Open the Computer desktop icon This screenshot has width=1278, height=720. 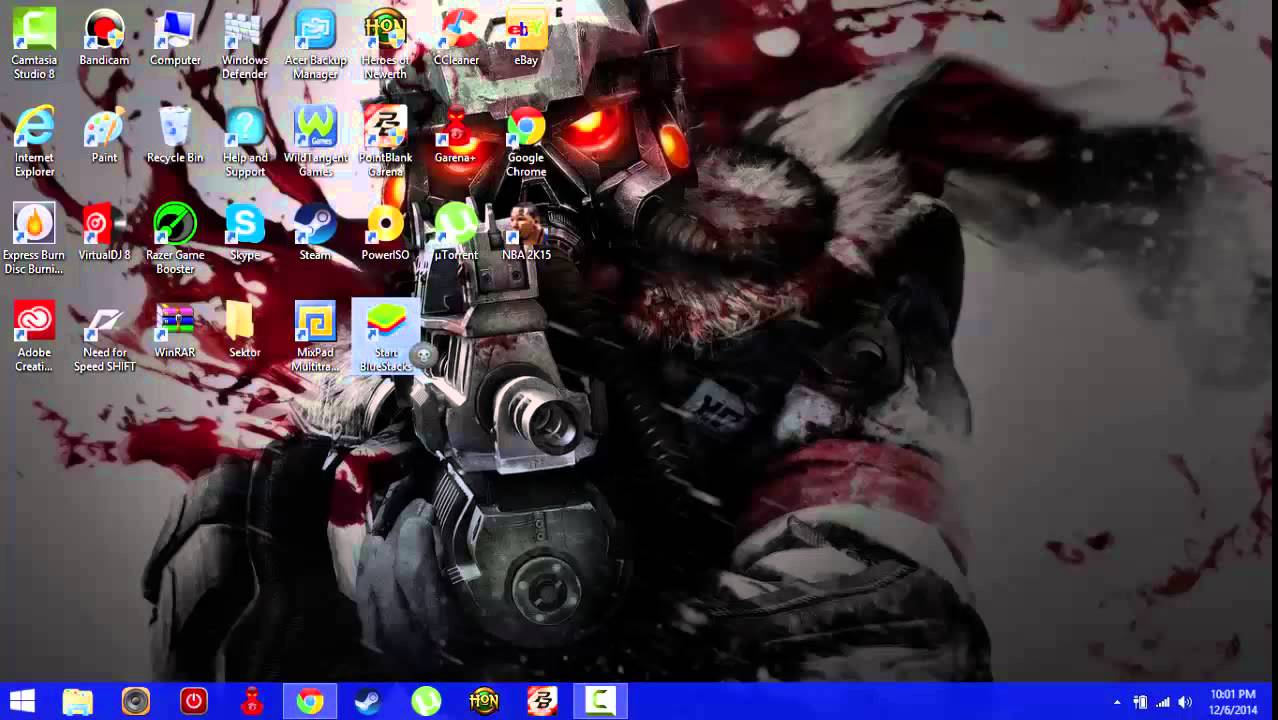[175, 39]
